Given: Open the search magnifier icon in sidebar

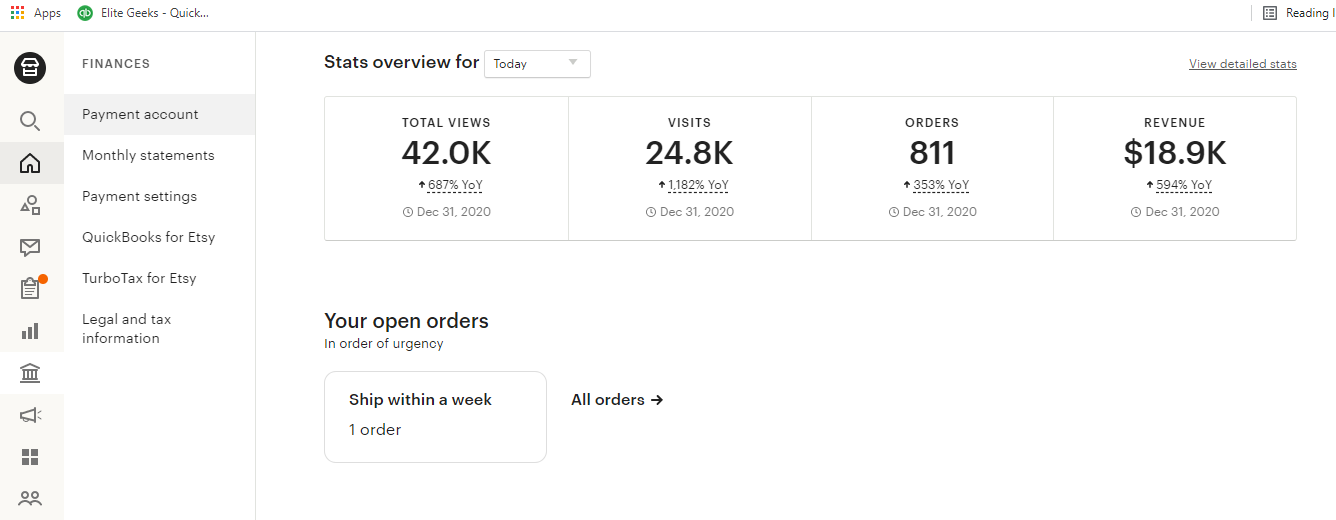Looking at the screenshot, I should pos(31,121).
